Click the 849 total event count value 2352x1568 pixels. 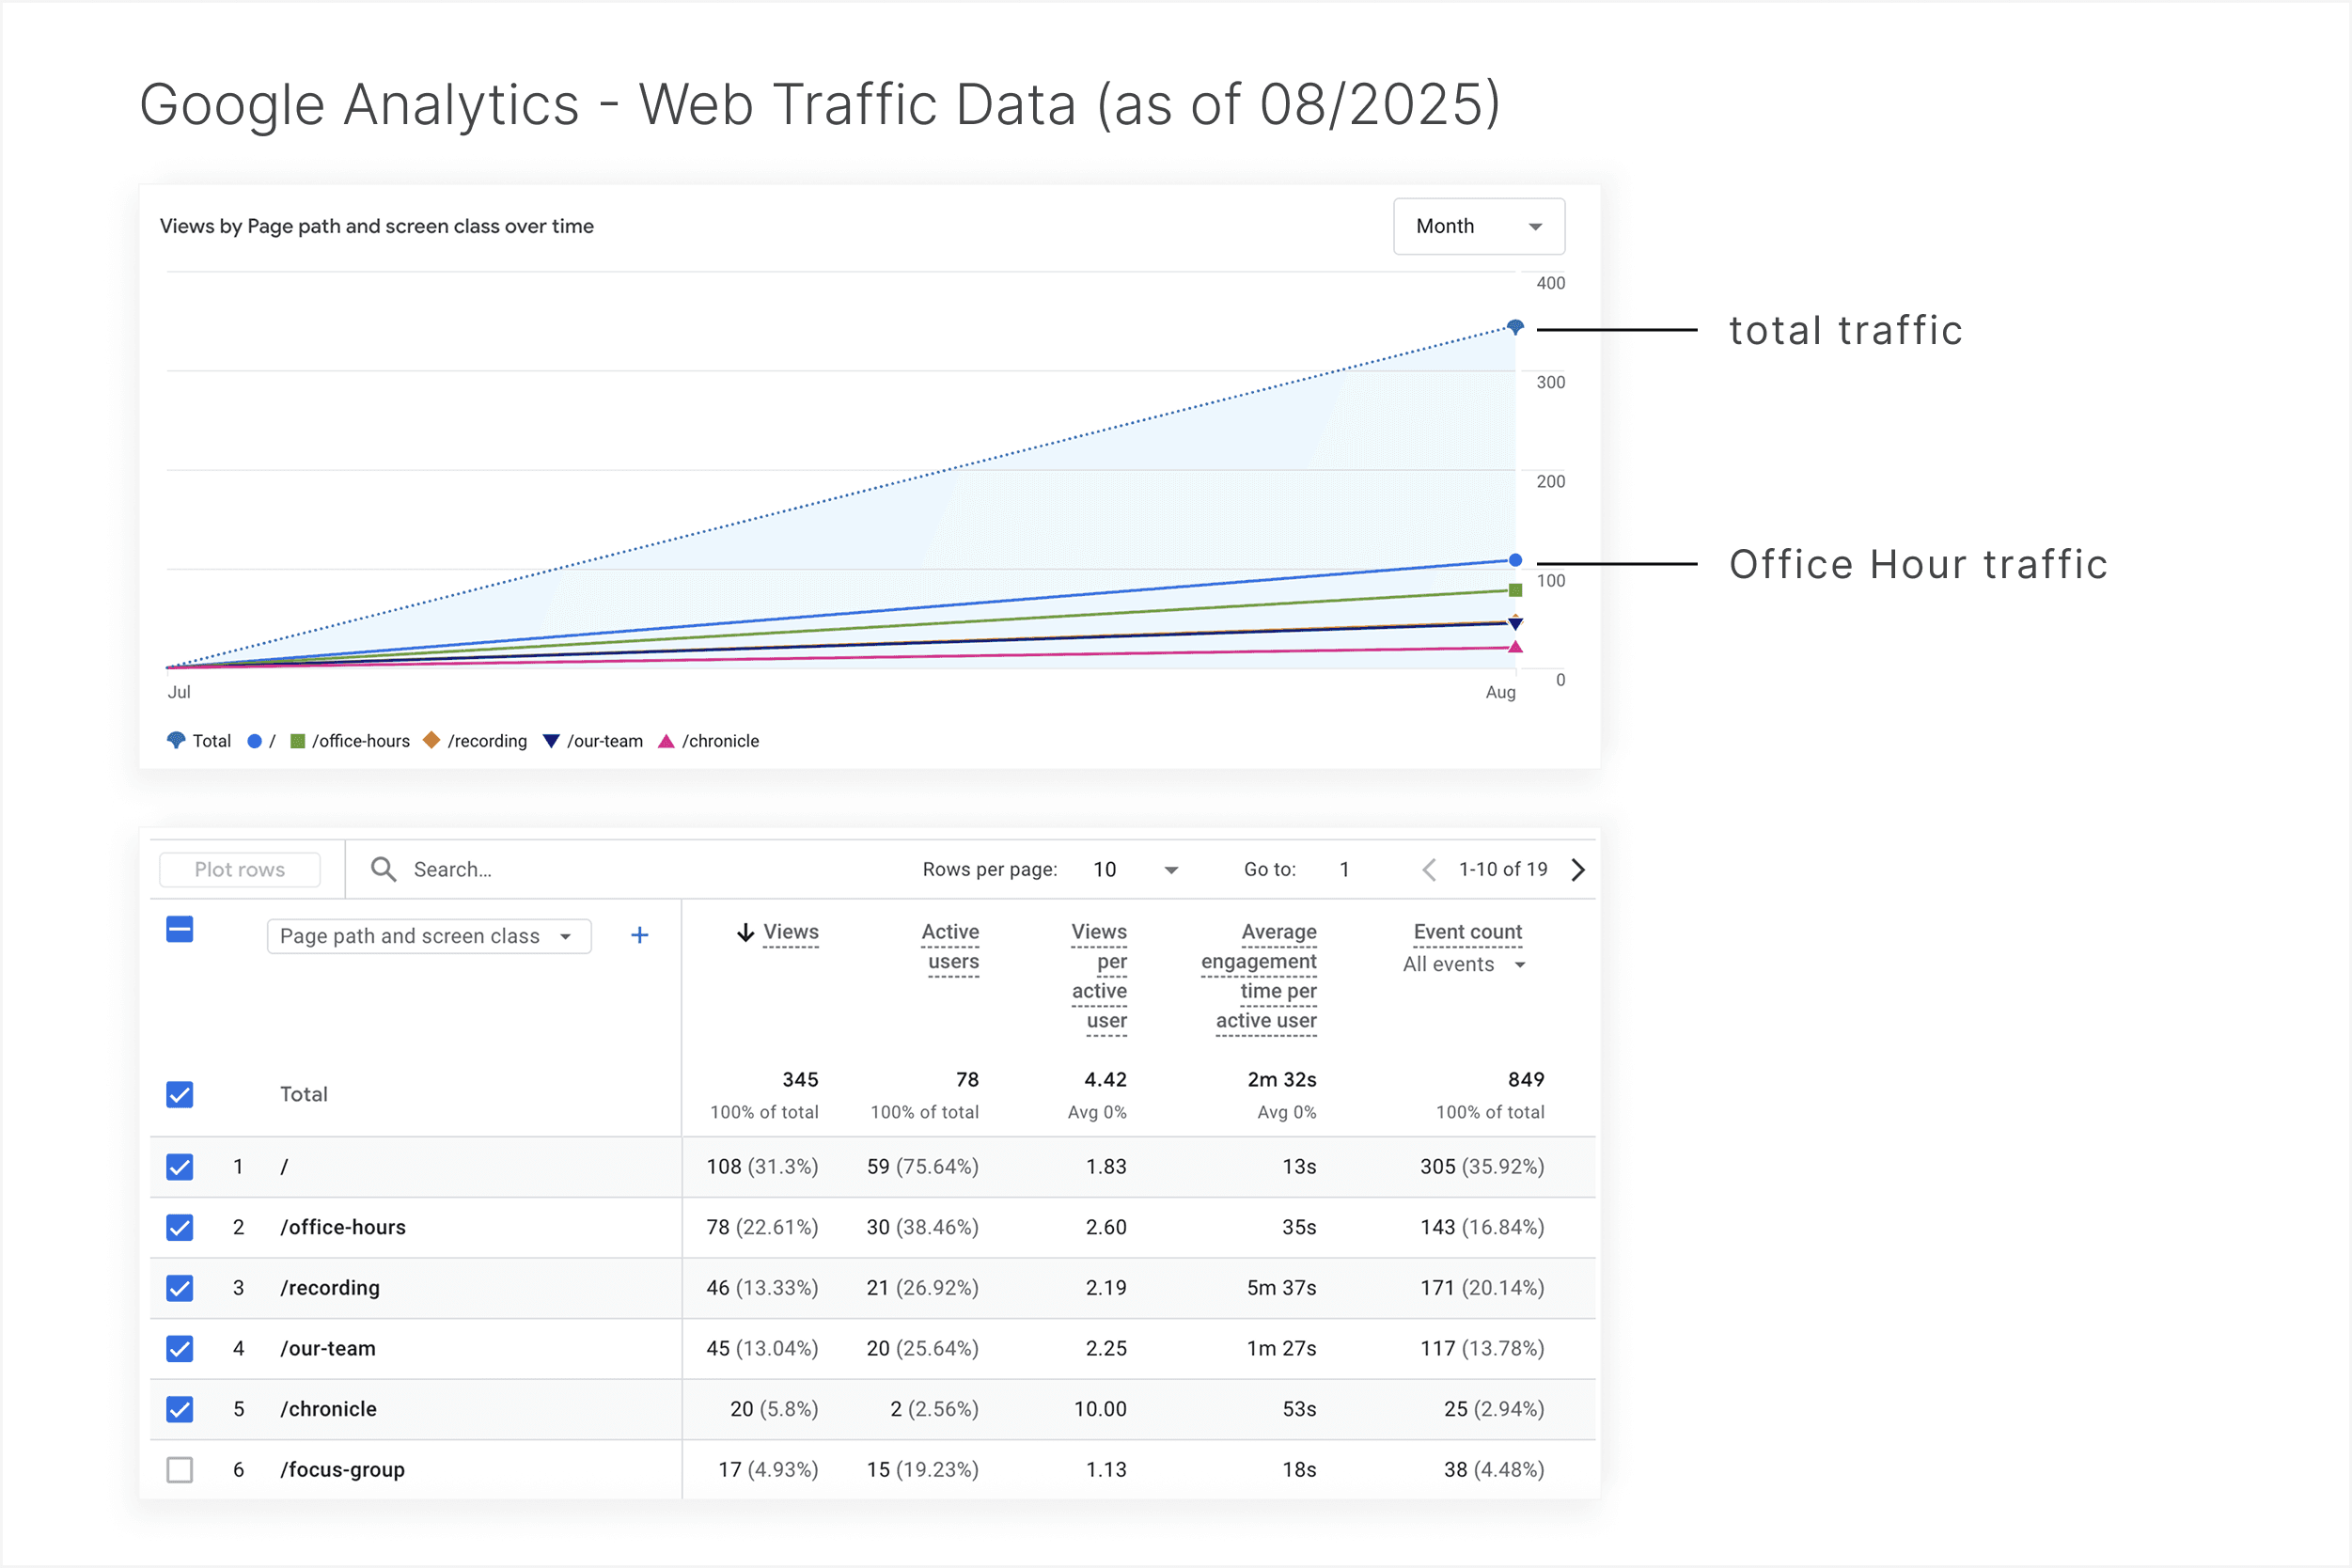pos(1526,1080)
